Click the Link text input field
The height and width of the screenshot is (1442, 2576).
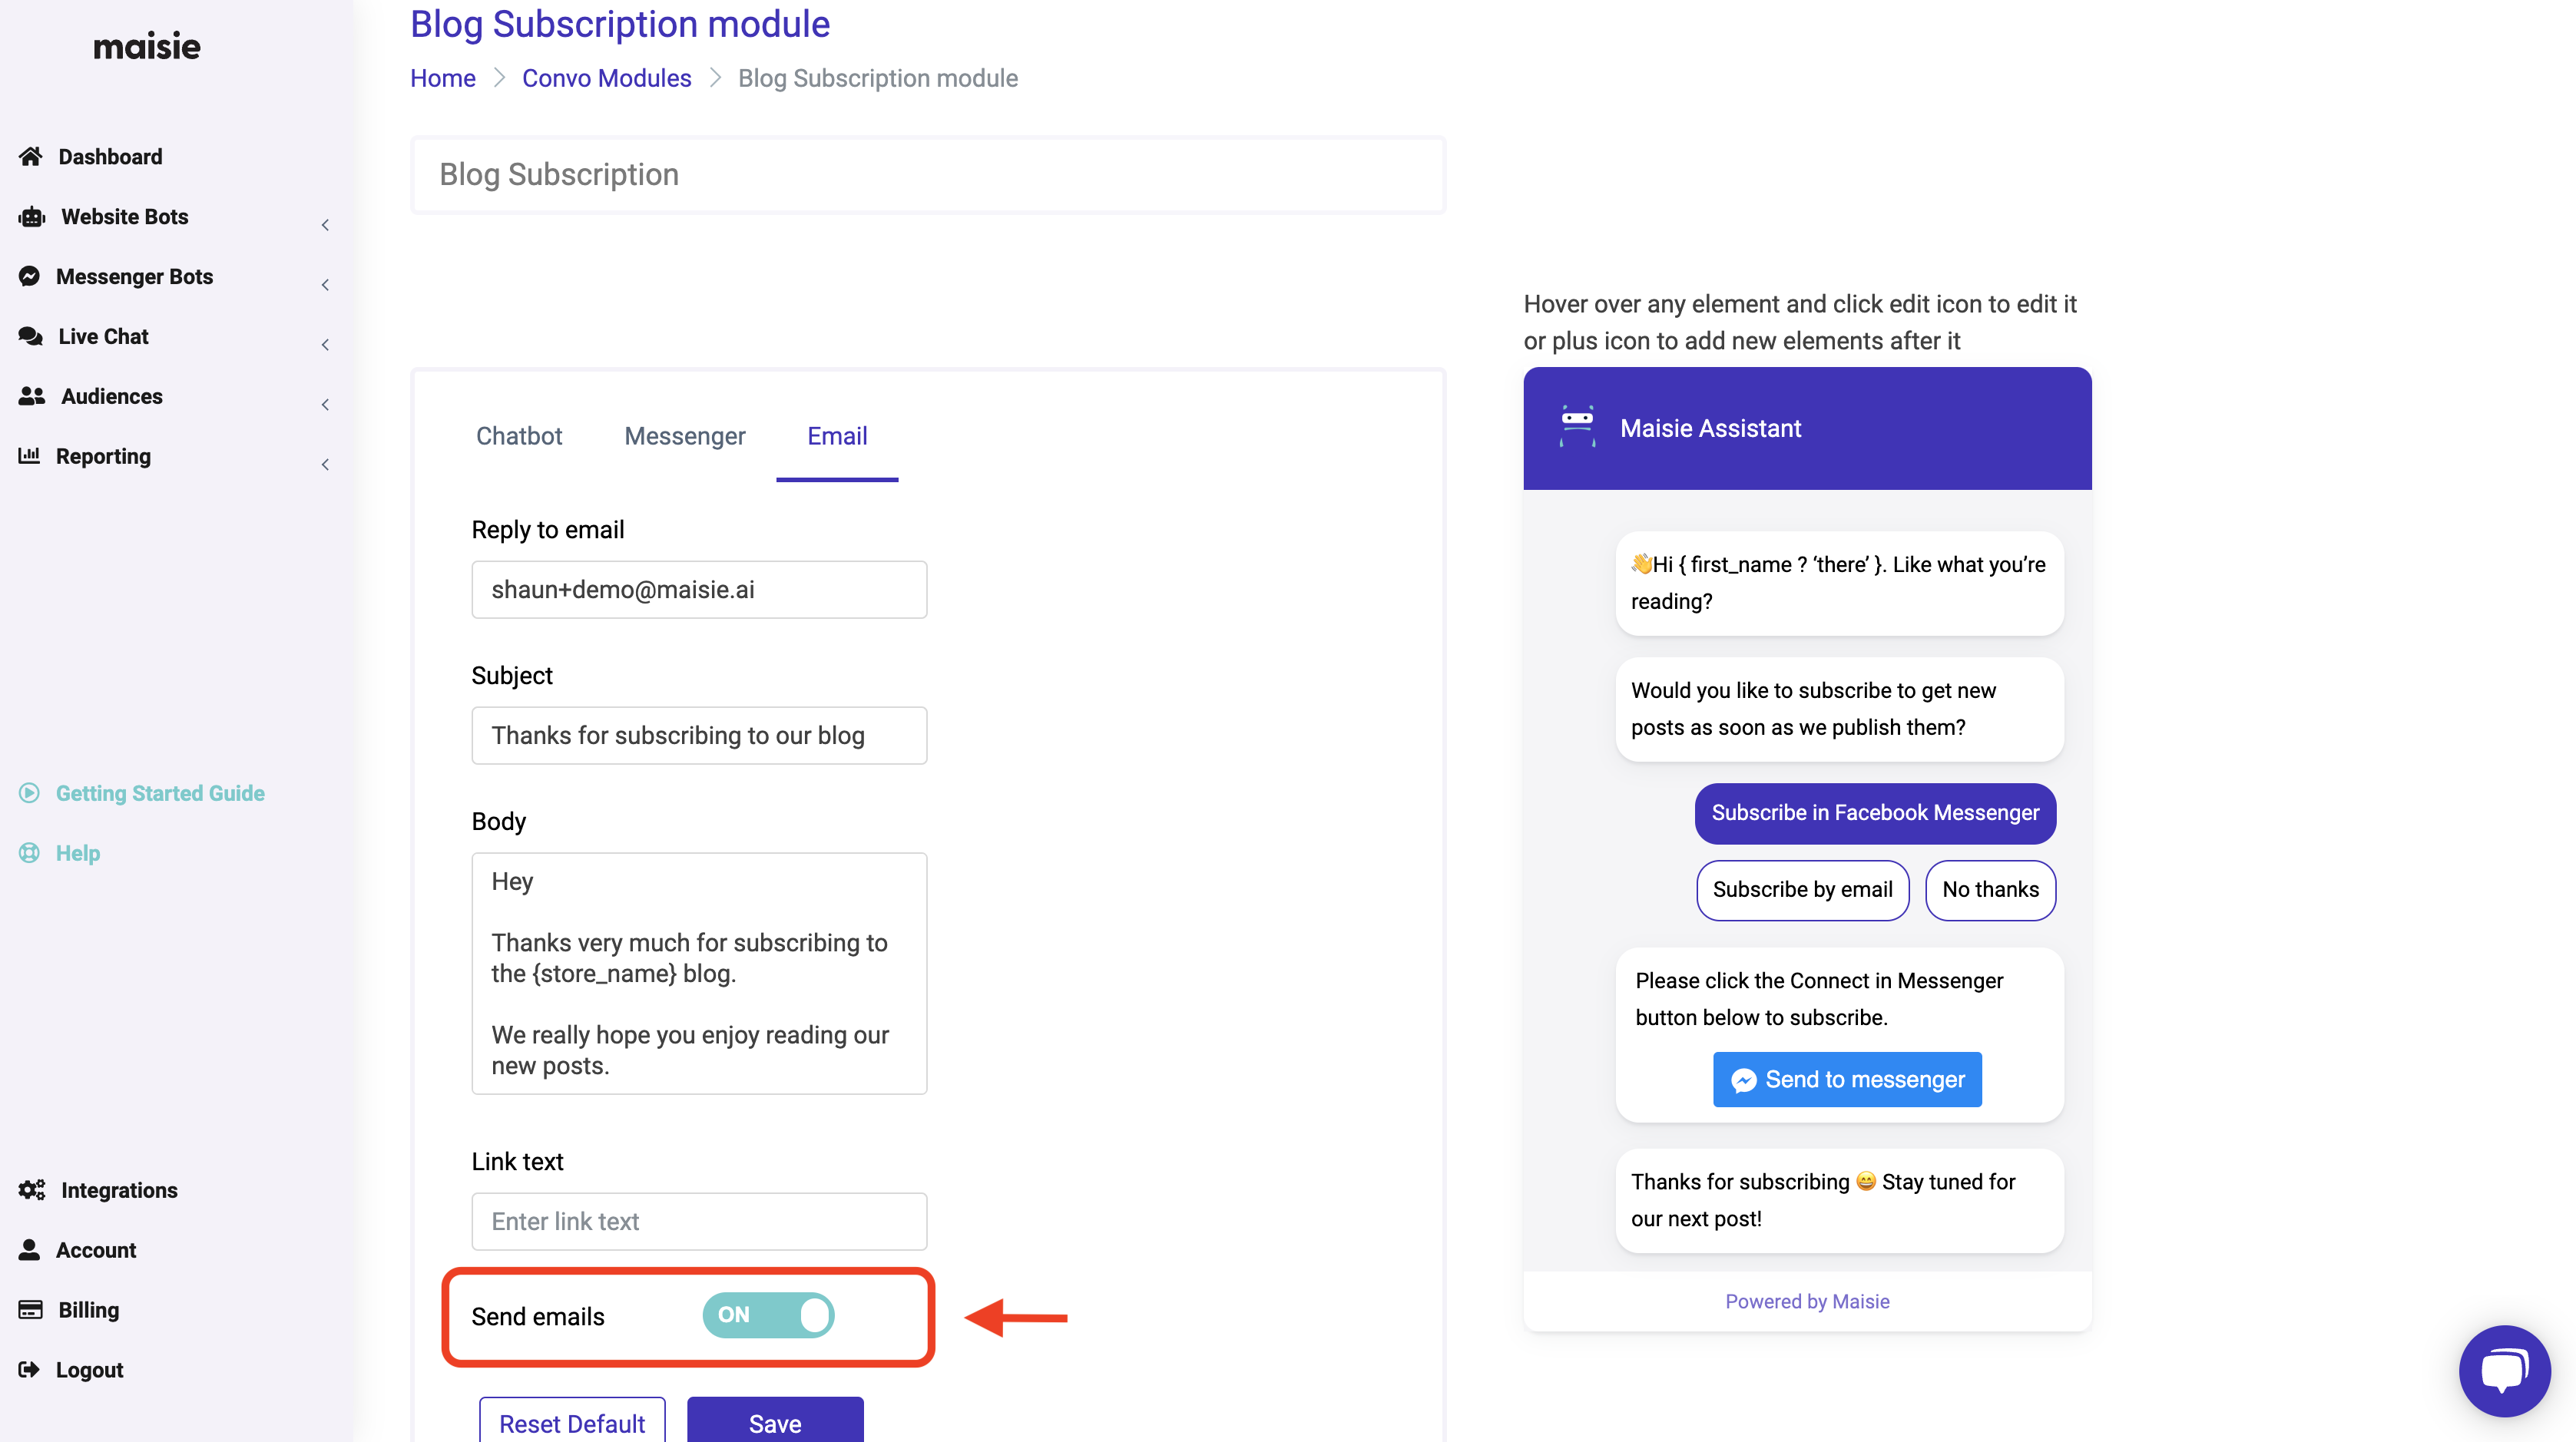(x=699, y=1221)
